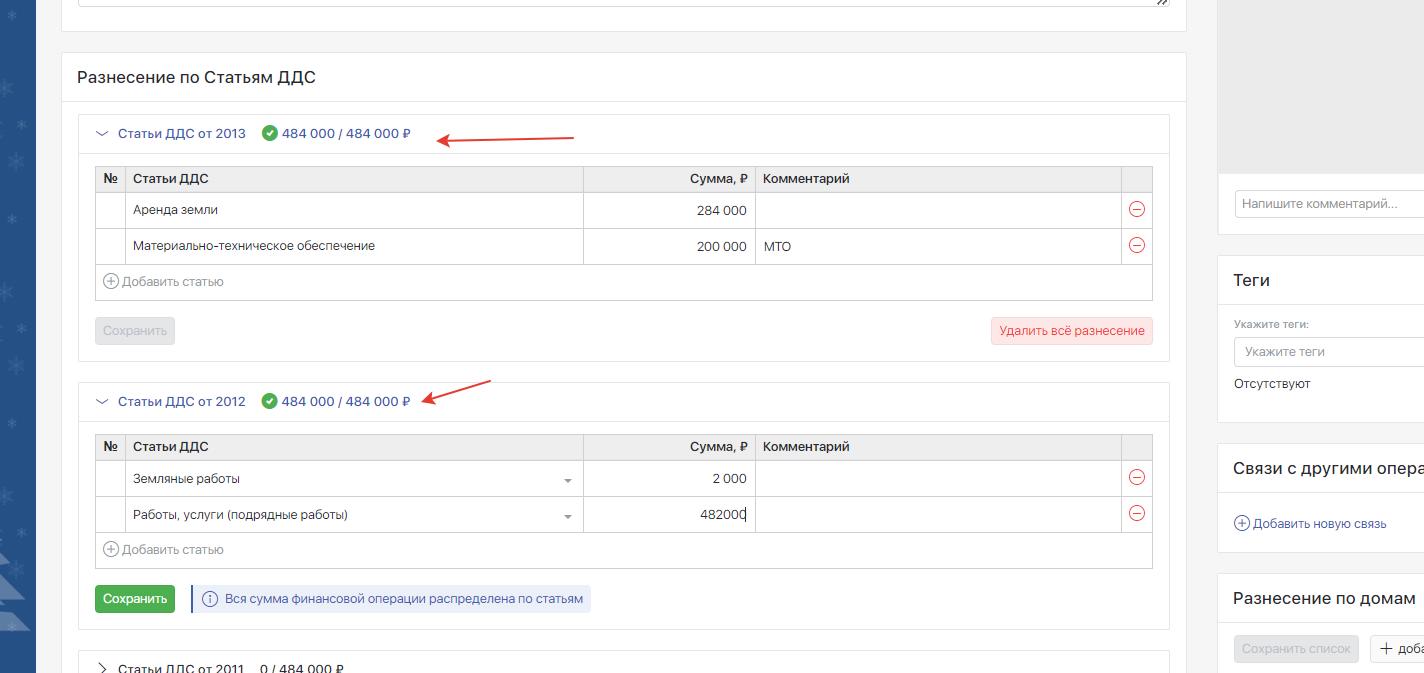1424x673 pixels.
Task: Click green checkmark next to Статьи ДДС от 2012
Action: pos(269,402)
